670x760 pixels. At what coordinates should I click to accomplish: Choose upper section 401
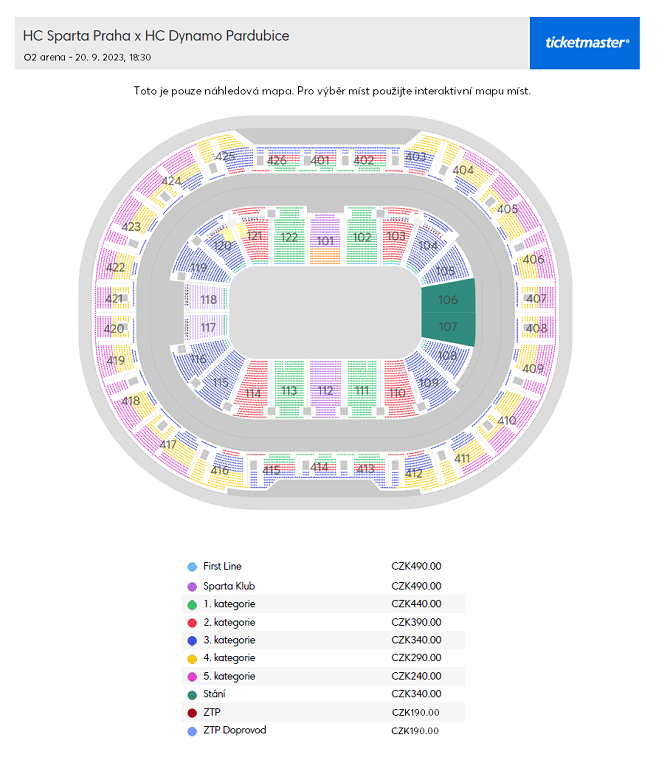point(319,159)
